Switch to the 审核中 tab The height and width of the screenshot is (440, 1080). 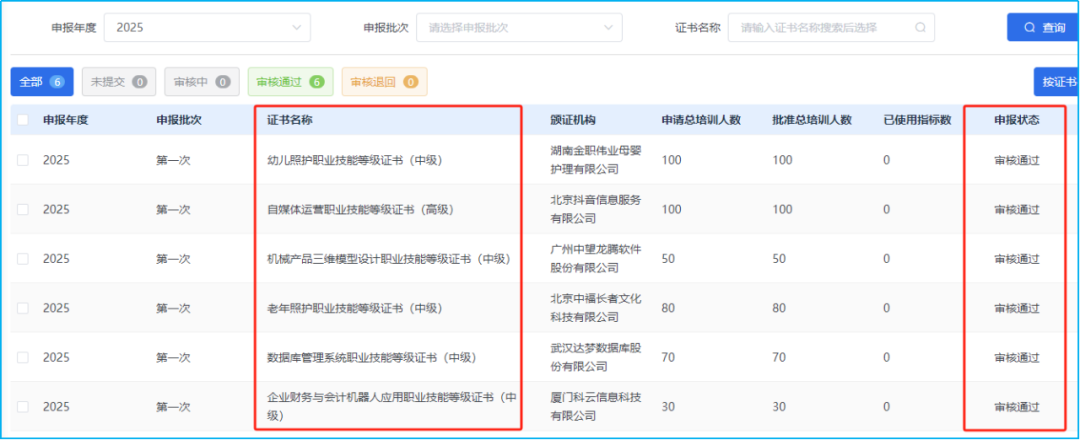[x=200, y=82]
